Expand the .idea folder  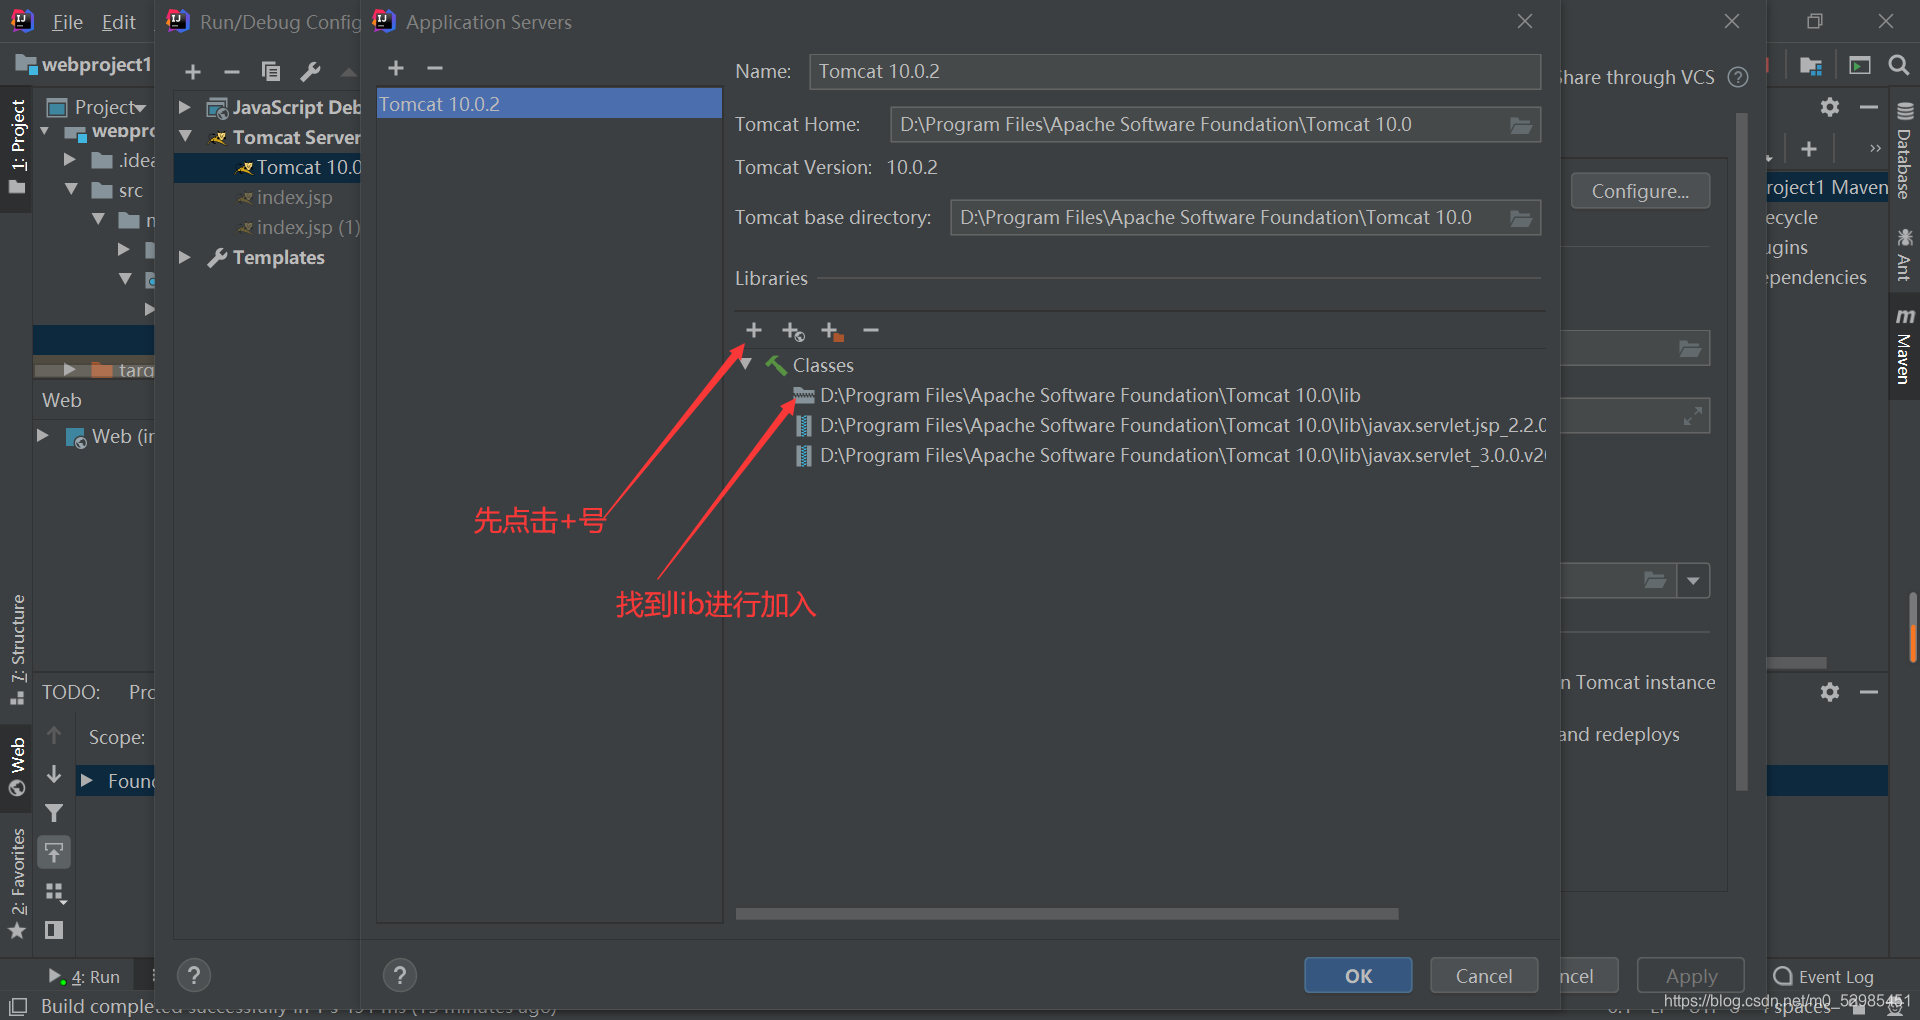point(70,160)
